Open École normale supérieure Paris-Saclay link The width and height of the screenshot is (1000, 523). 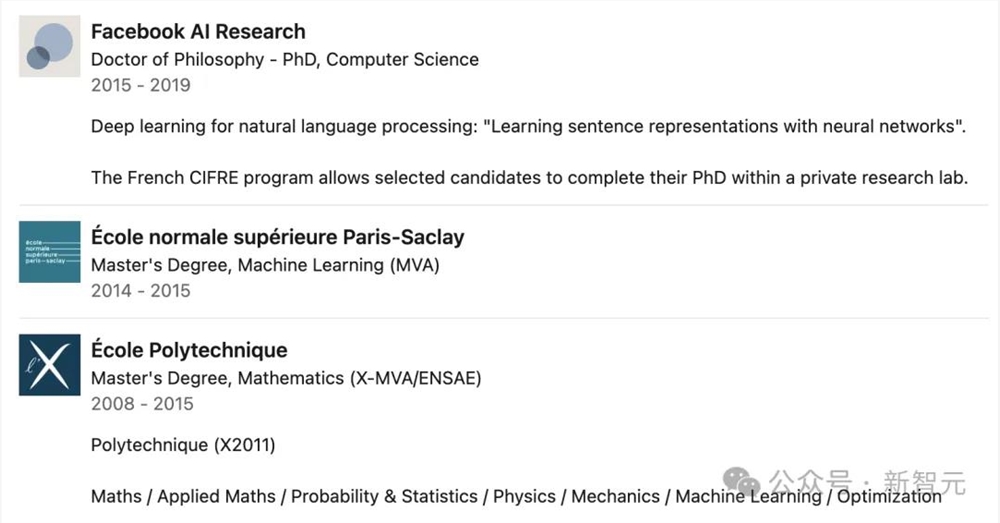pyautogui.click(x=277, y=238)
